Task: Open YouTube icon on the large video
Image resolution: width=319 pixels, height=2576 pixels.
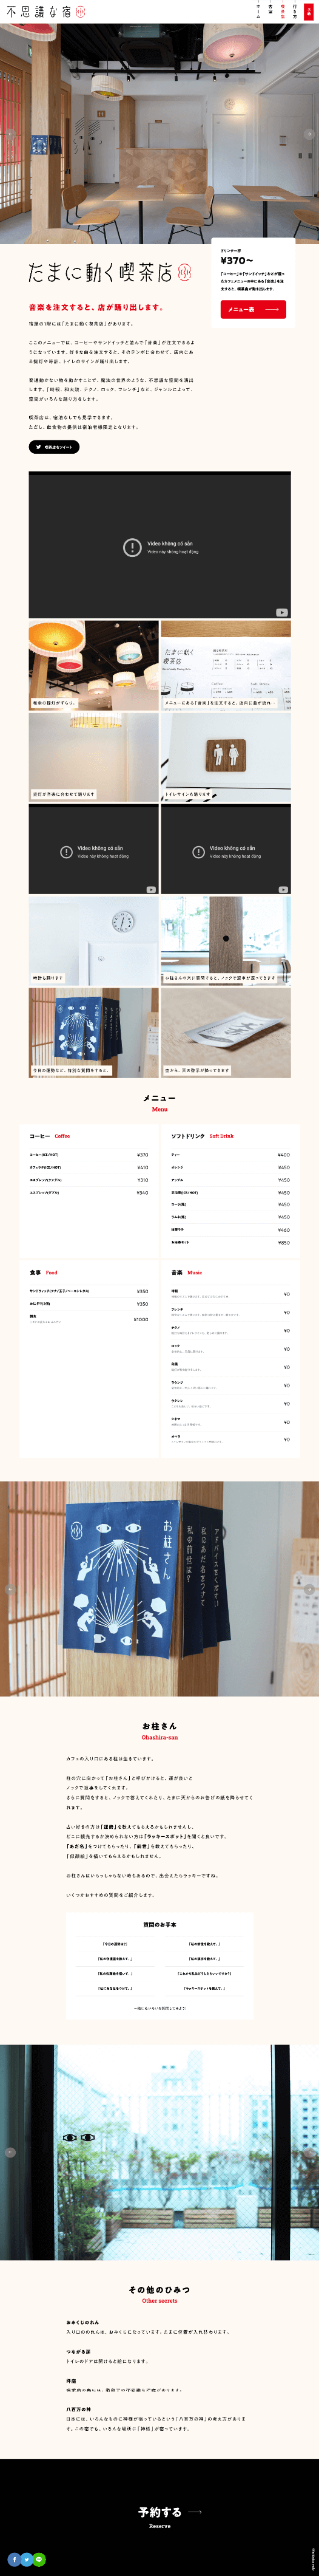Action: 282,612
